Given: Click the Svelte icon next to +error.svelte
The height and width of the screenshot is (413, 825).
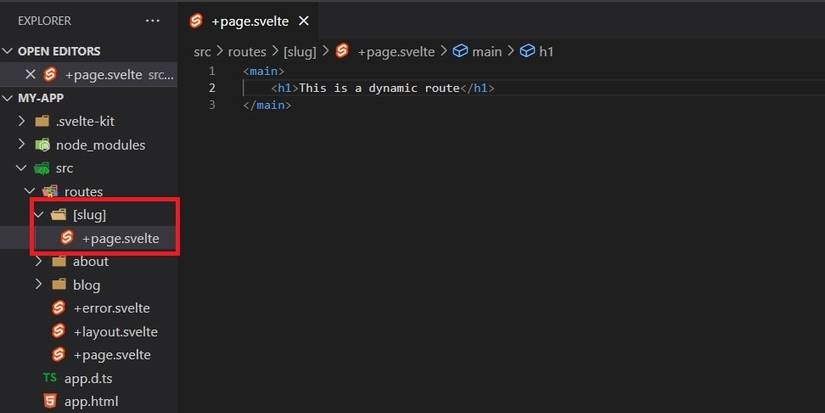Looking at the screenshot, I should (59, 308).
